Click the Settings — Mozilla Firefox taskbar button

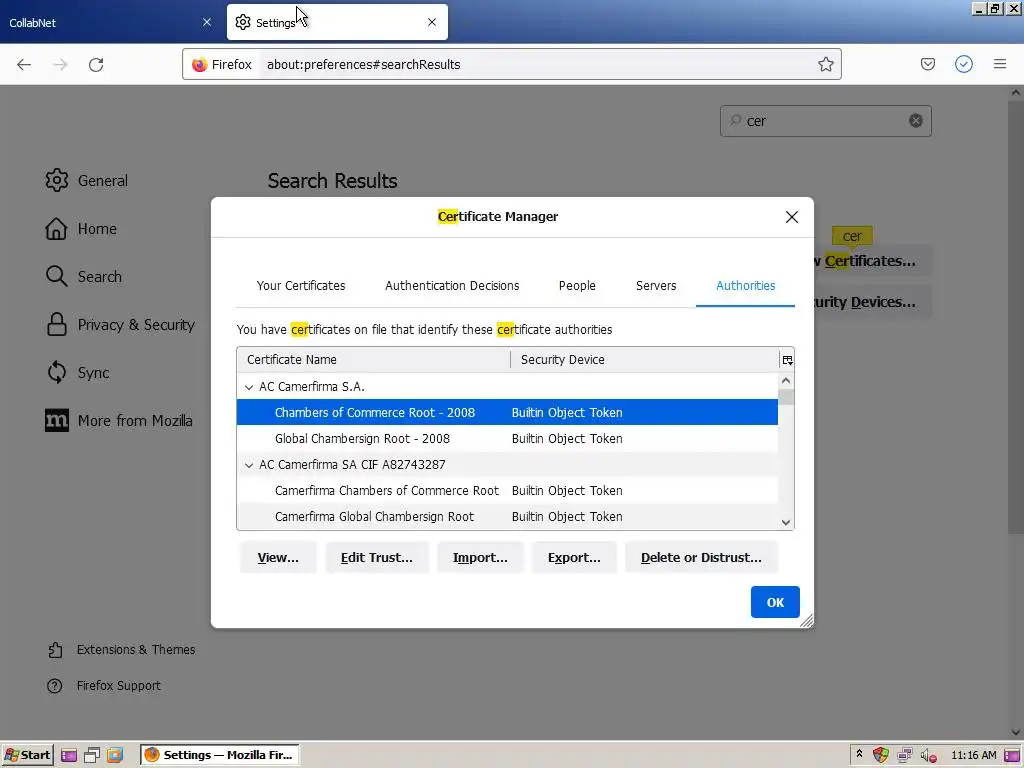coord(219,755)
